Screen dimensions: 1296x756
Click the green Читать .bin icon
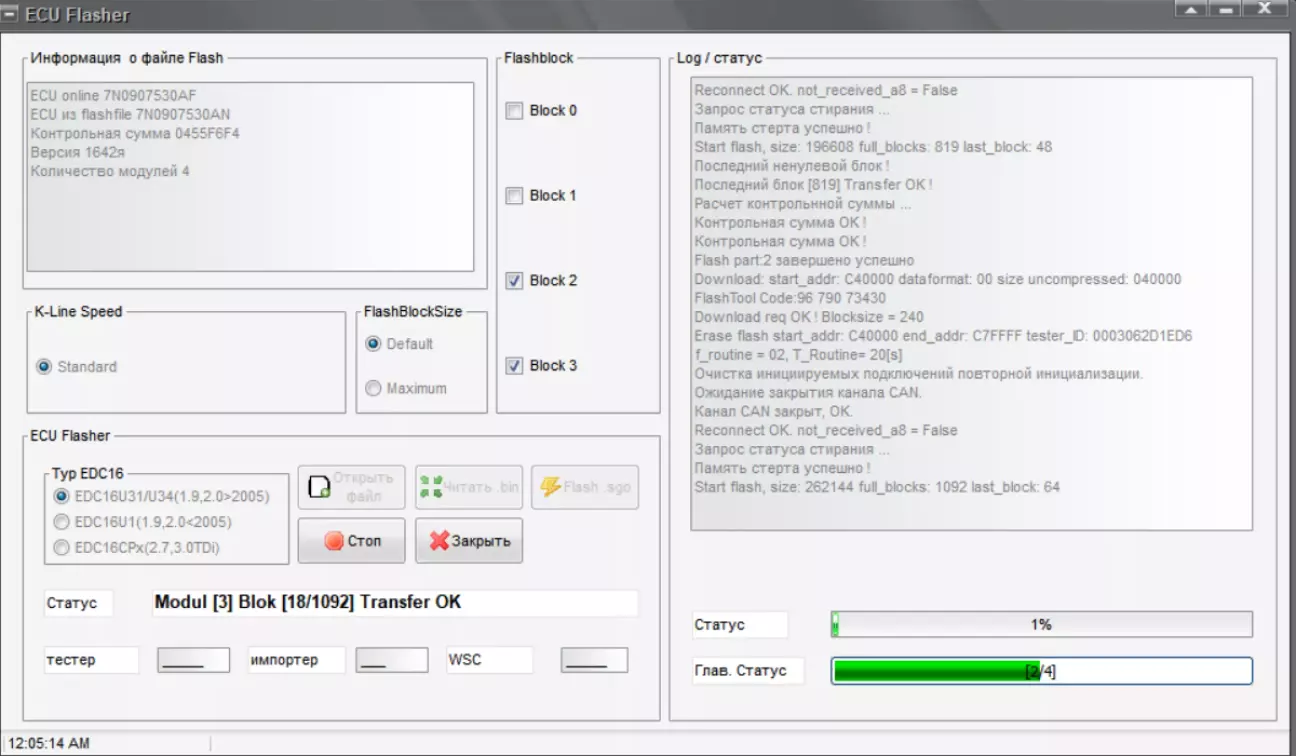tap(432, 487)
